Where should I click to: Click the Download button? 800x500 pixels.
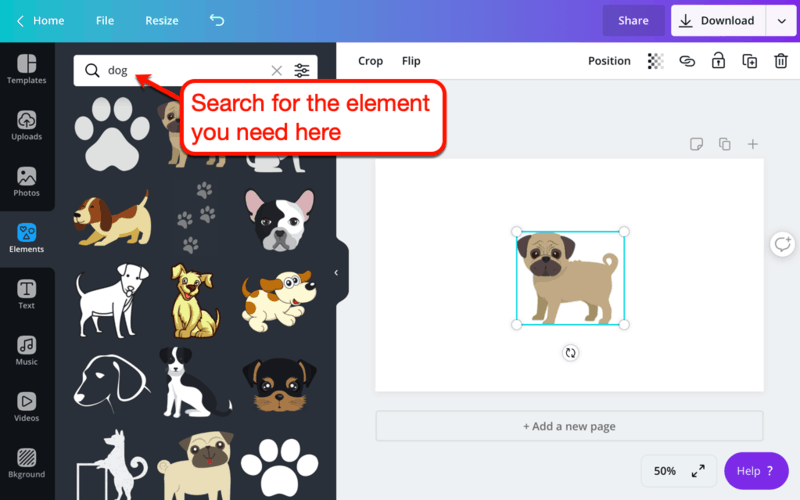(x=718, y=20)
